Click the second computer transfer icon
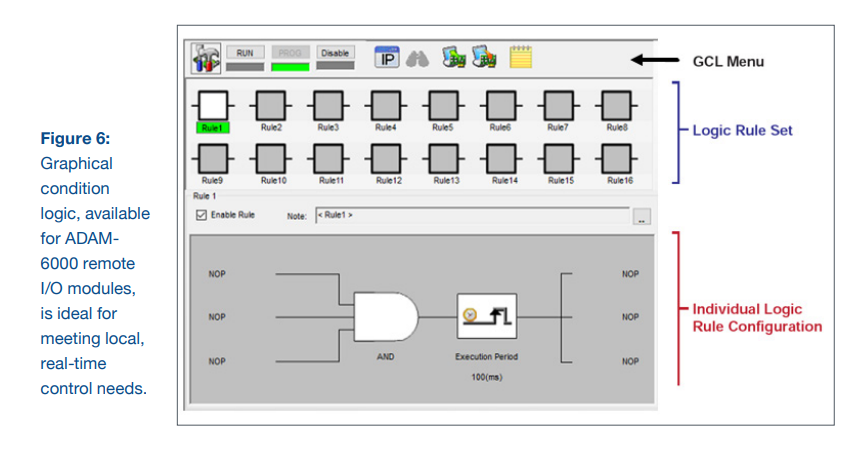The width and height of the screenshot is (858, 450). point(485,57)
